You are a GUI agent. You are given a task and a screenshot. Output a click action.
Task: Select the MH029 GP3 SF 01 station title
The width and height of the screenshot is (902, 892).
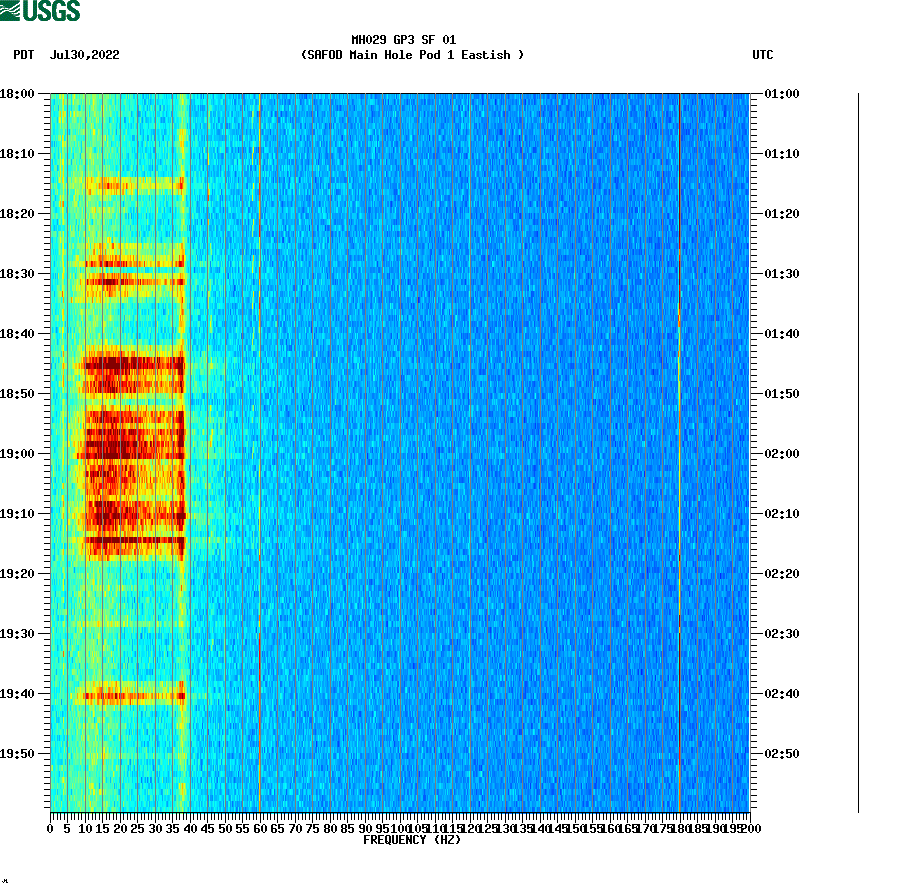(x=403, y=41)
